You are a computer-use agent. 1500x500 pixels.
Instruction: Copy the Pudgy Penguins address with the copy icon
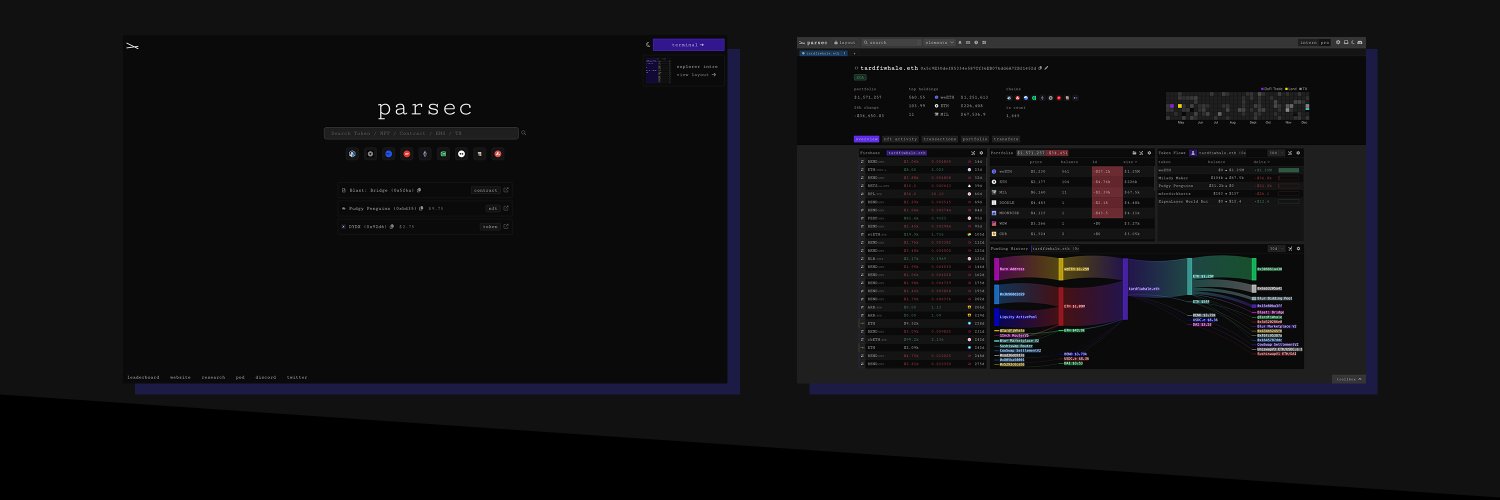pyautogui.click(x=421, y=208)
